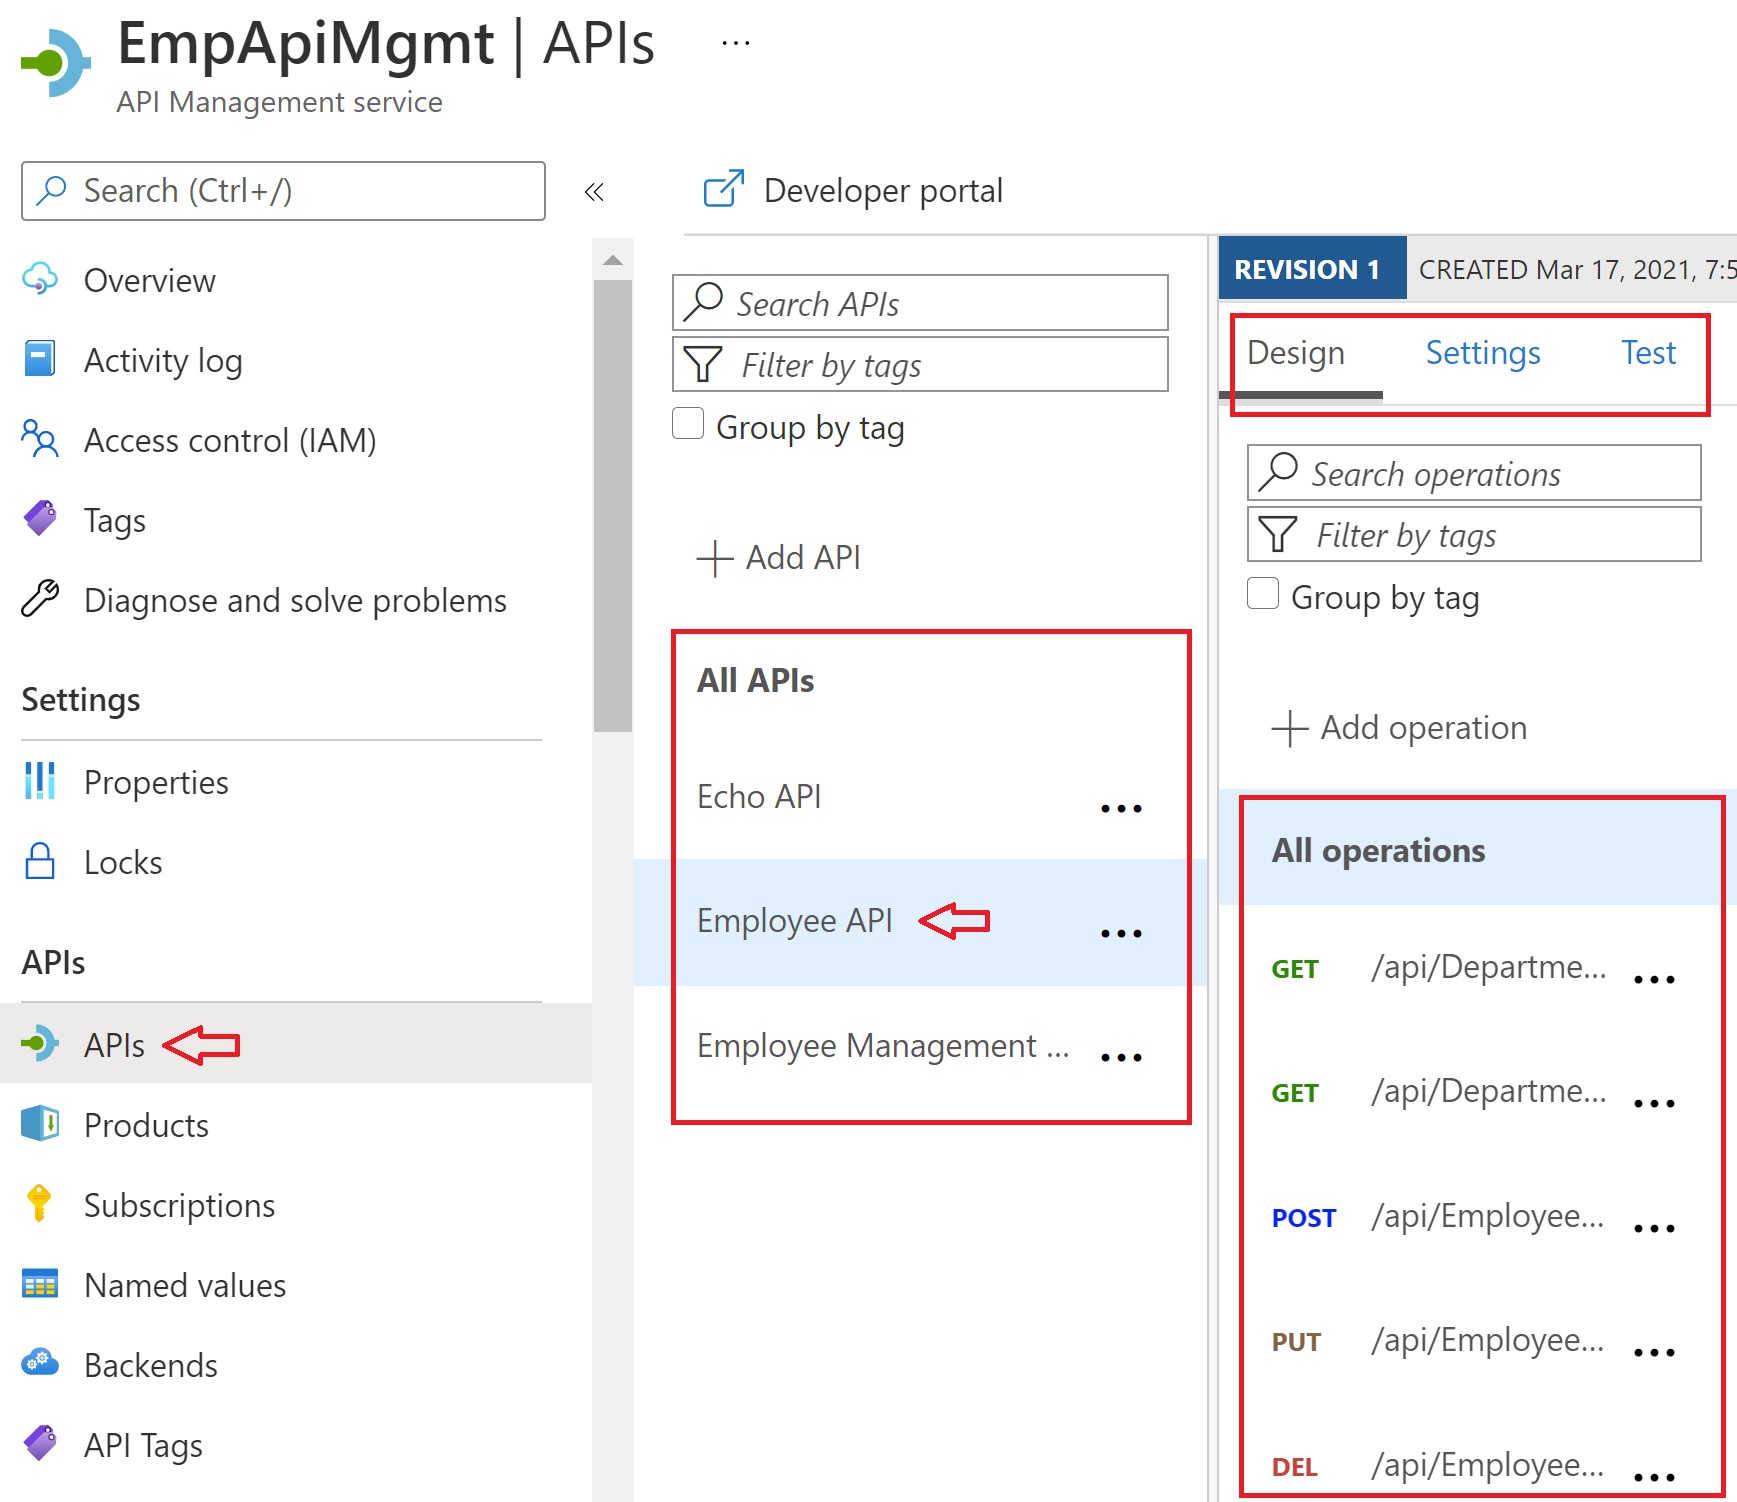The height and width of the screenshot is (1502, 1737).
Task: Collapse the sidebar with double chevron
Action: point(594,191)
